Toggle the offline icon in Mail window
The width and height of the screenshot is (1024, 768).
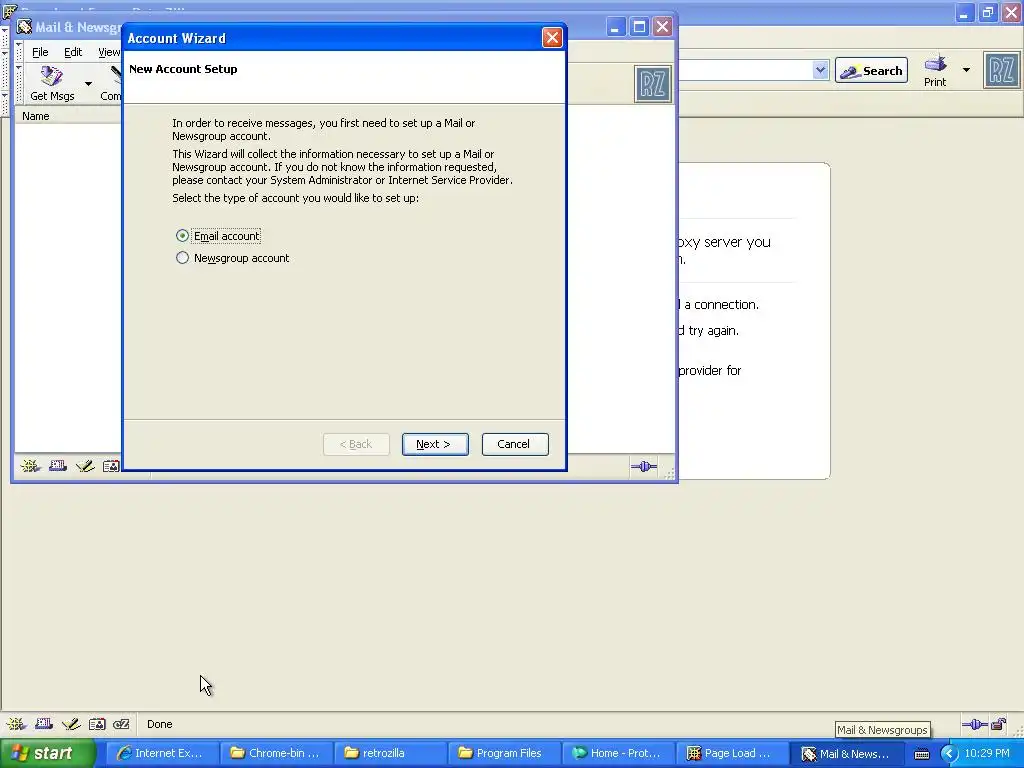click(x=644, y=466)
